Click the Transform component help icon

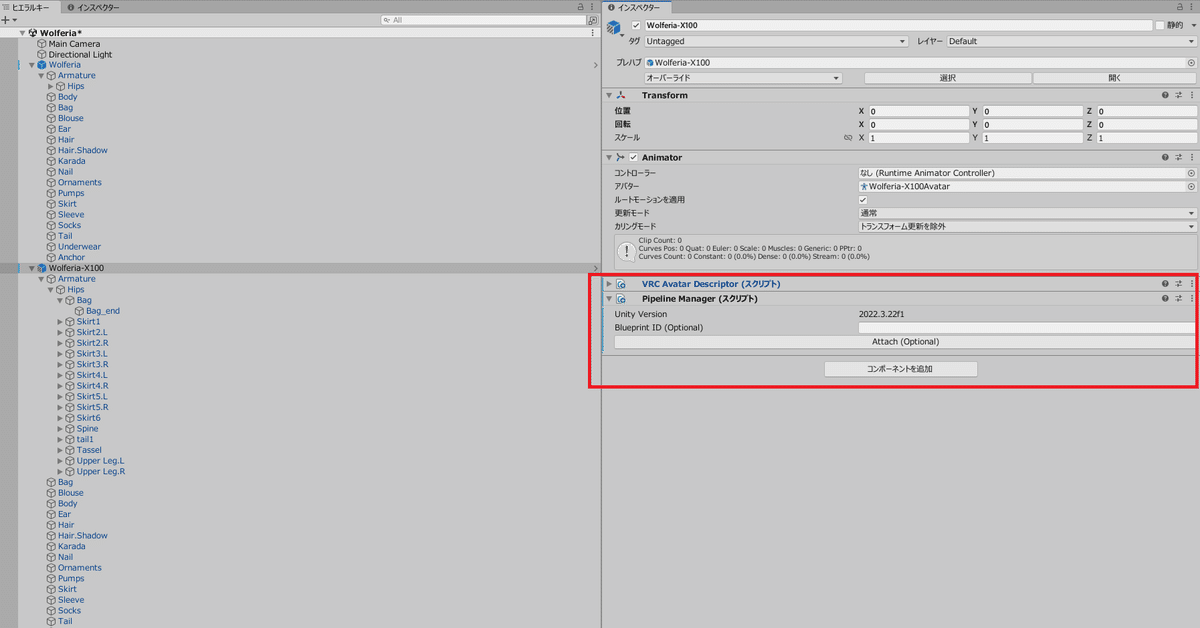pyautogui.click(x=1165, y=95)
